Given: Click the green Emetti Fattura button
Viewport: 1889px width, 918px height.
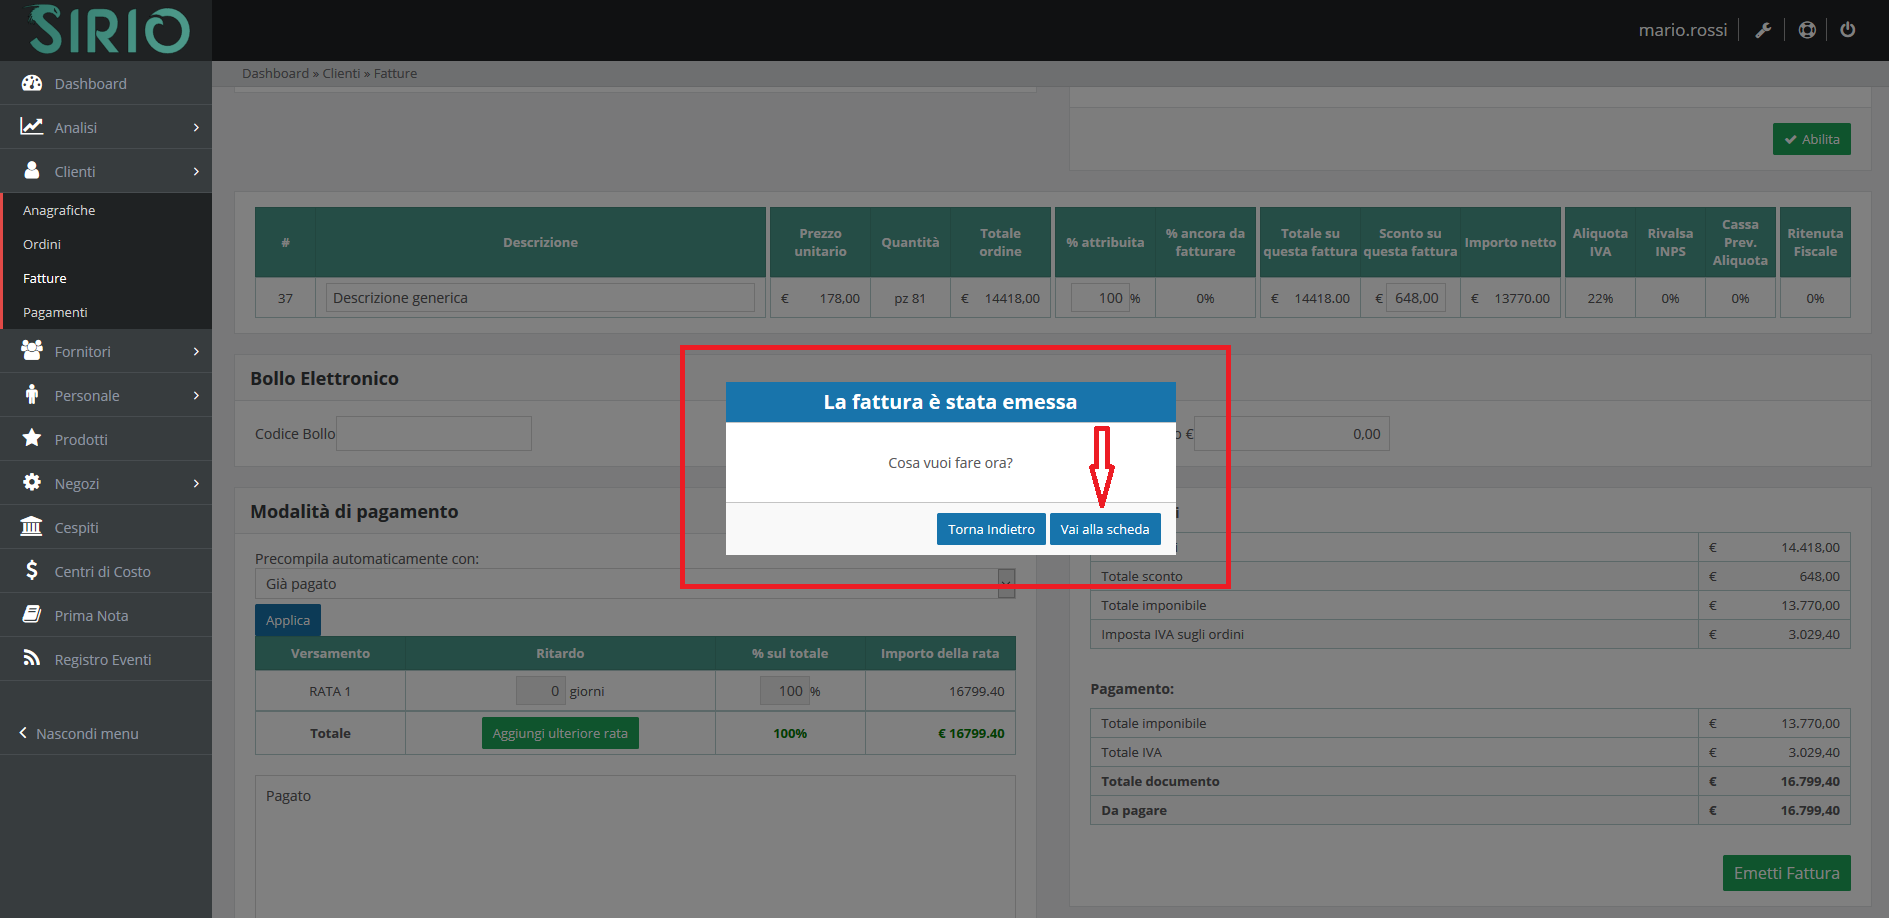Looking at the screenshot, I should click(1786, 873).
